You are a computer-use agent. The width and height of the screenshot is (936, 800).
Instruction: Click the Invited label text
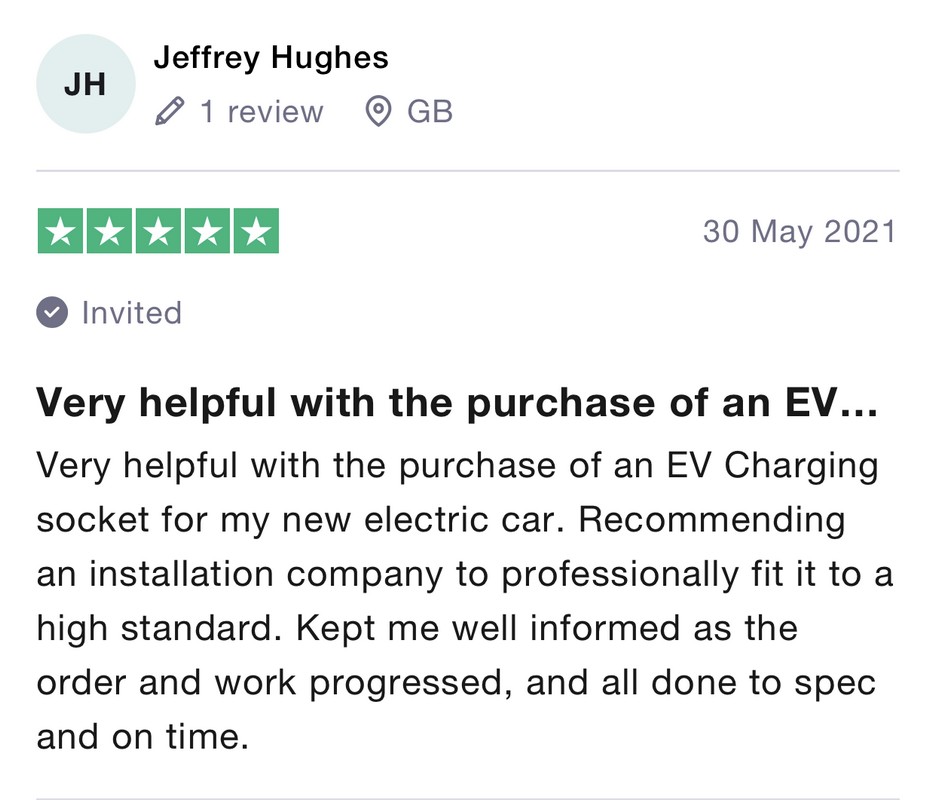(x=131, y=313)
